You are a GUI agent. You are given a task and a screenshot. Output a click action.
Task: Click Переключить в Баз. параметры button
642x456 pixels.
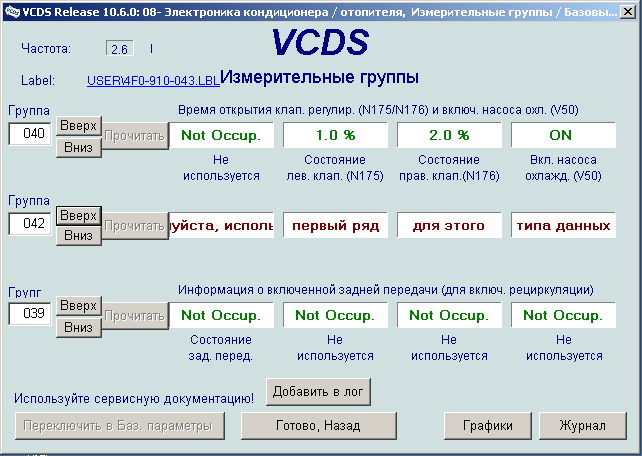coord(120,426)
